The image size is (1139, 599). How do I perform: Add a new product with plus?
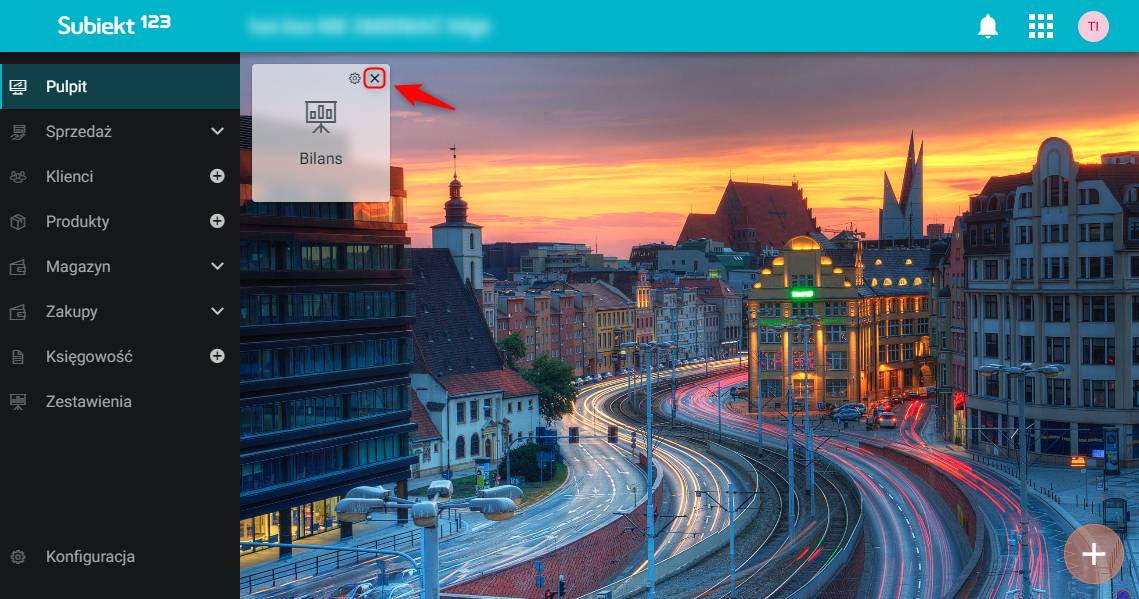point(217,221)
